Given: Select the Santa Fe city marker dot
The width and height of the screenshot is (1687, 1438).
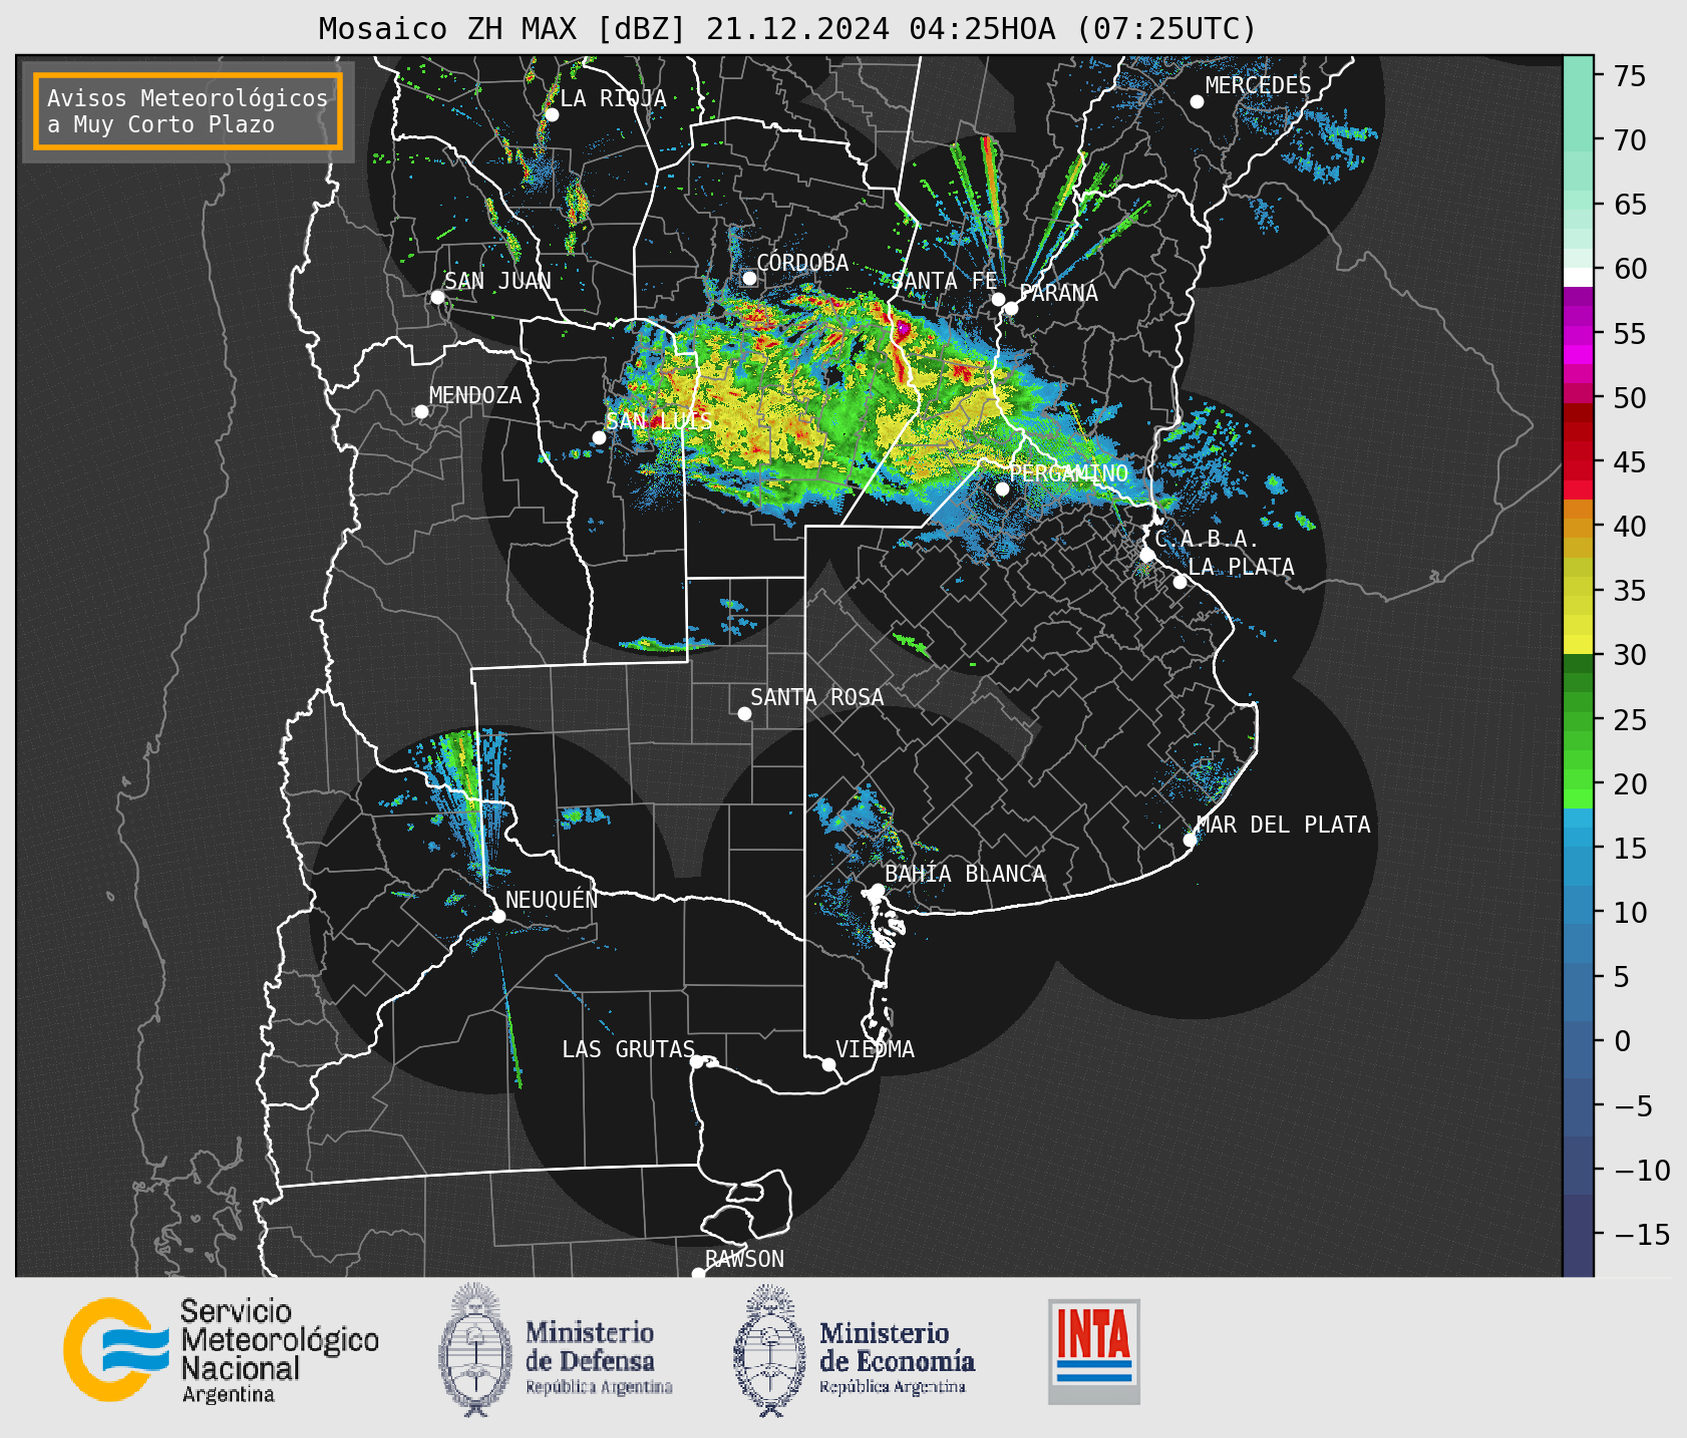Looking at the screenshot, I should [998, 299].
